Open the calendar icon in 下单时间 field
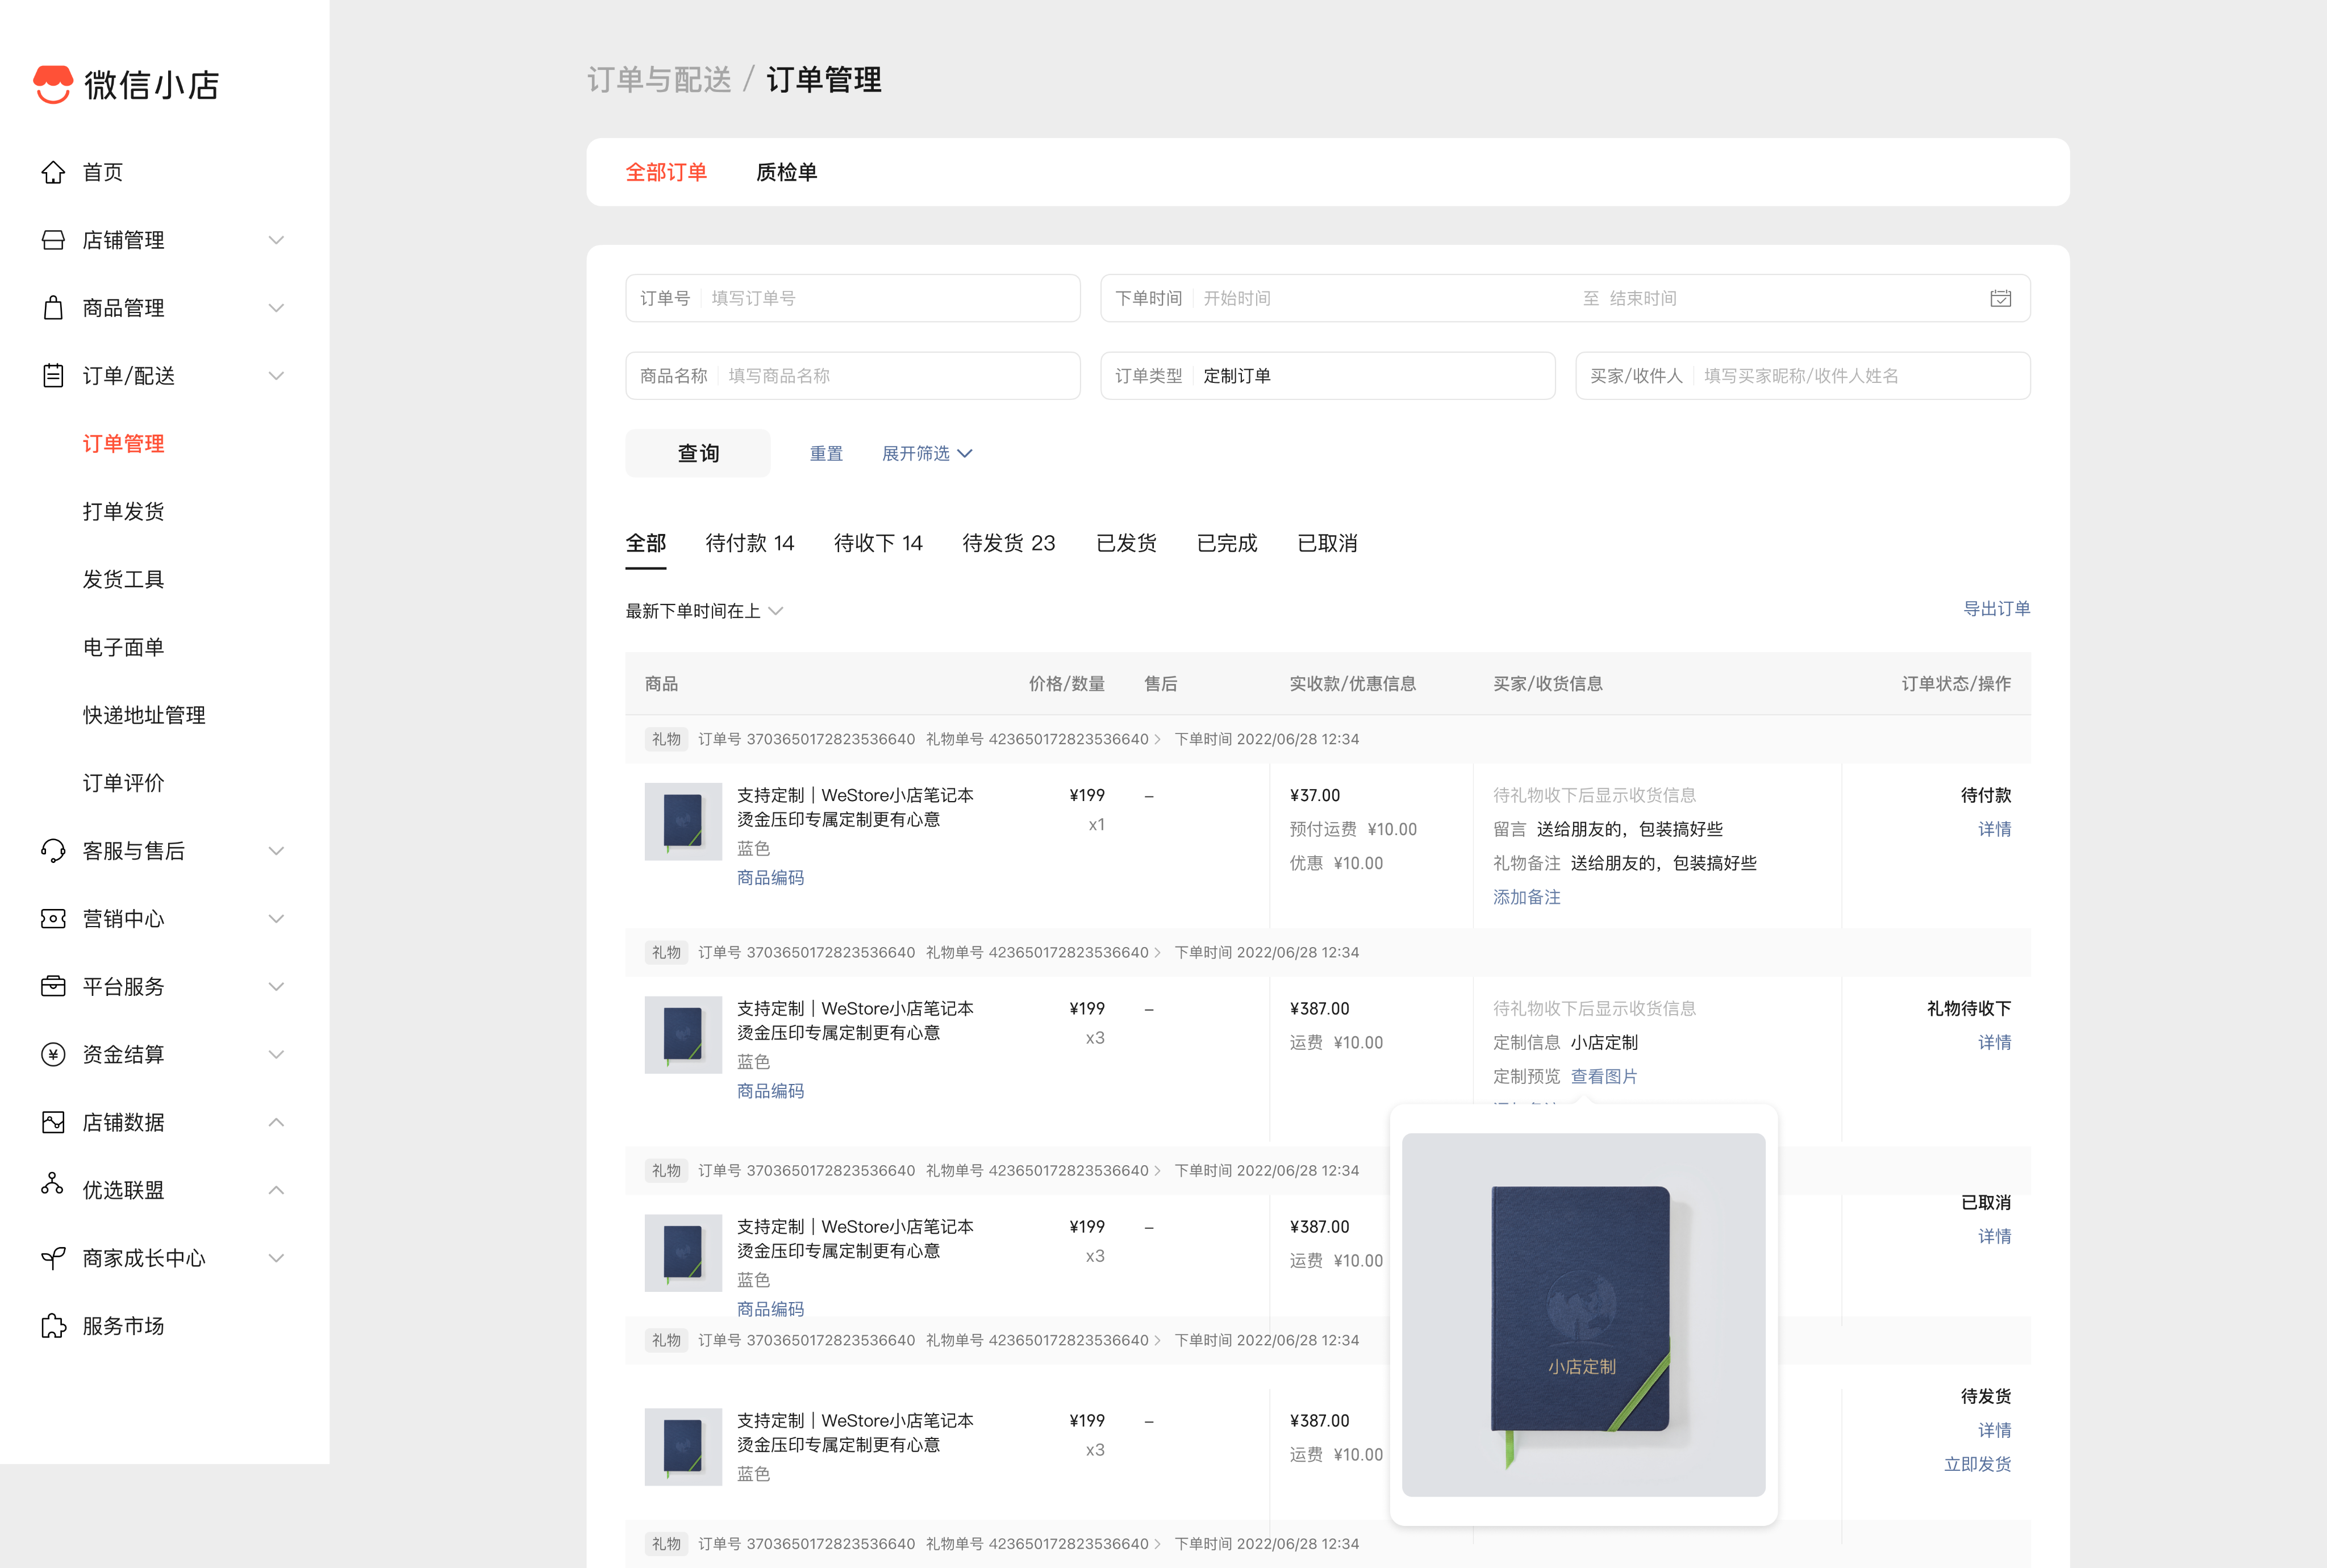This screenshot has height=1568, width=2327. click(2000, 298)
